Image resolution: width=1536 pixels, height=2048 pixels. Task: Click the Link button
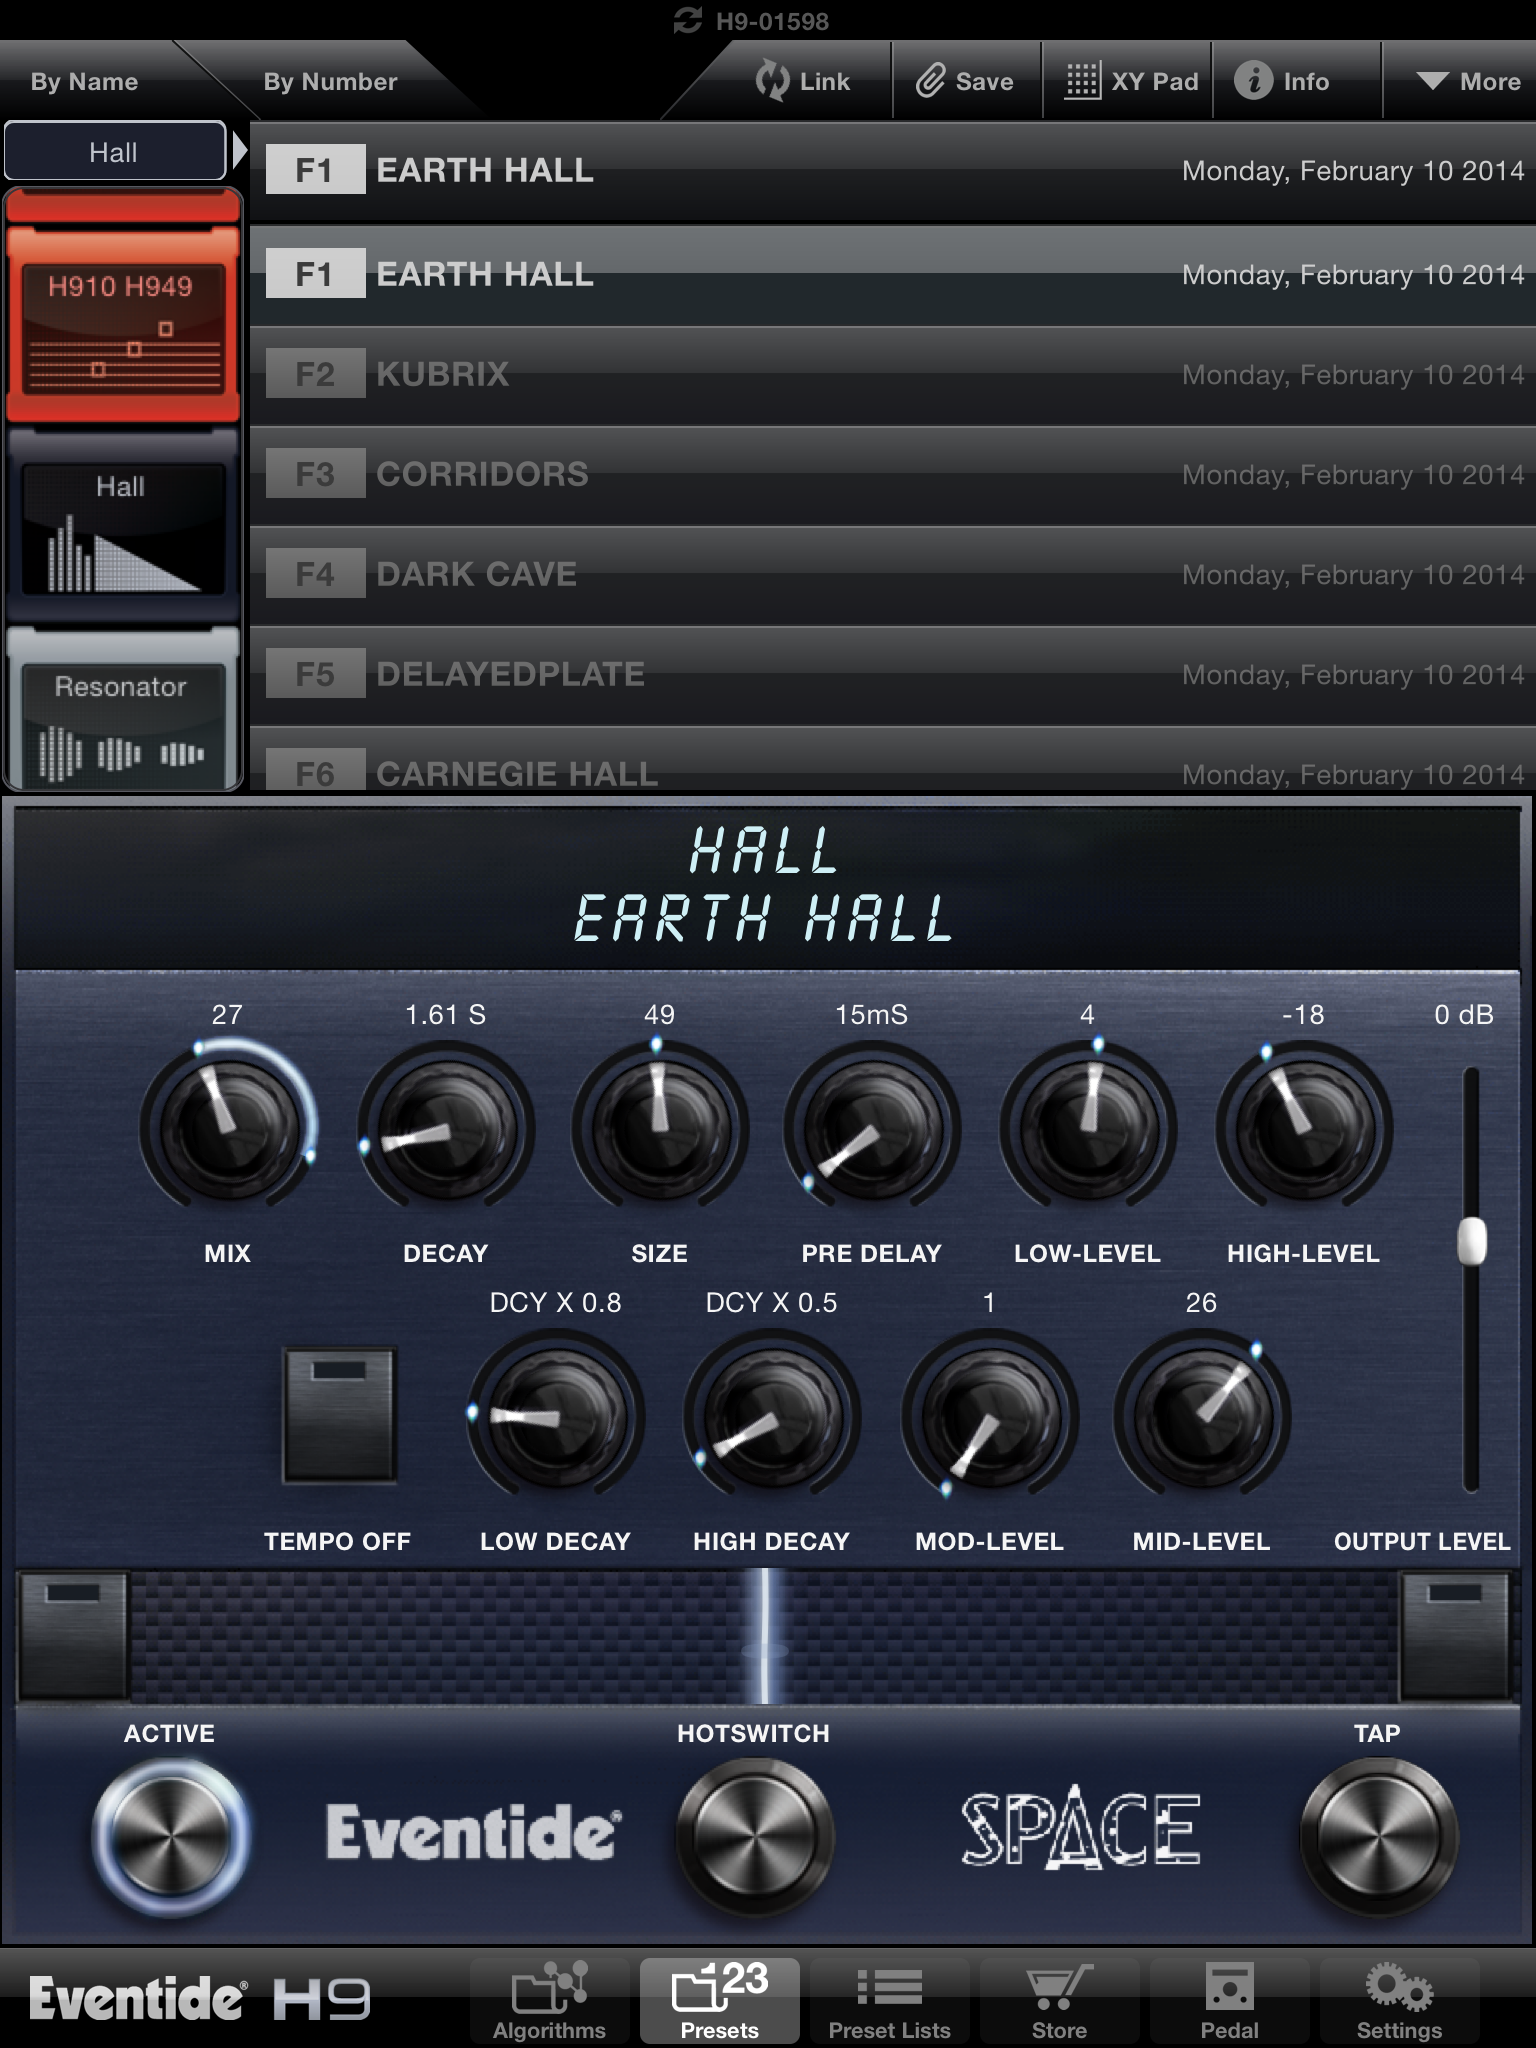(x=802, y=81)
